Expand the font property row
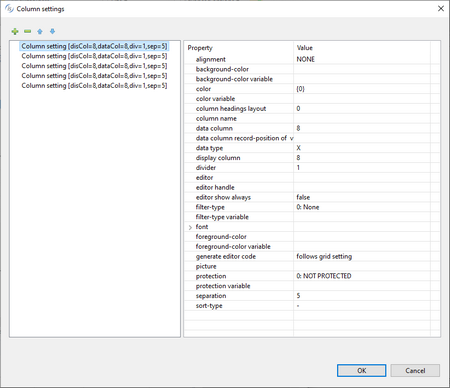This screenshot has height=388, width=450. pyautogui.click(x=190, y=227)
